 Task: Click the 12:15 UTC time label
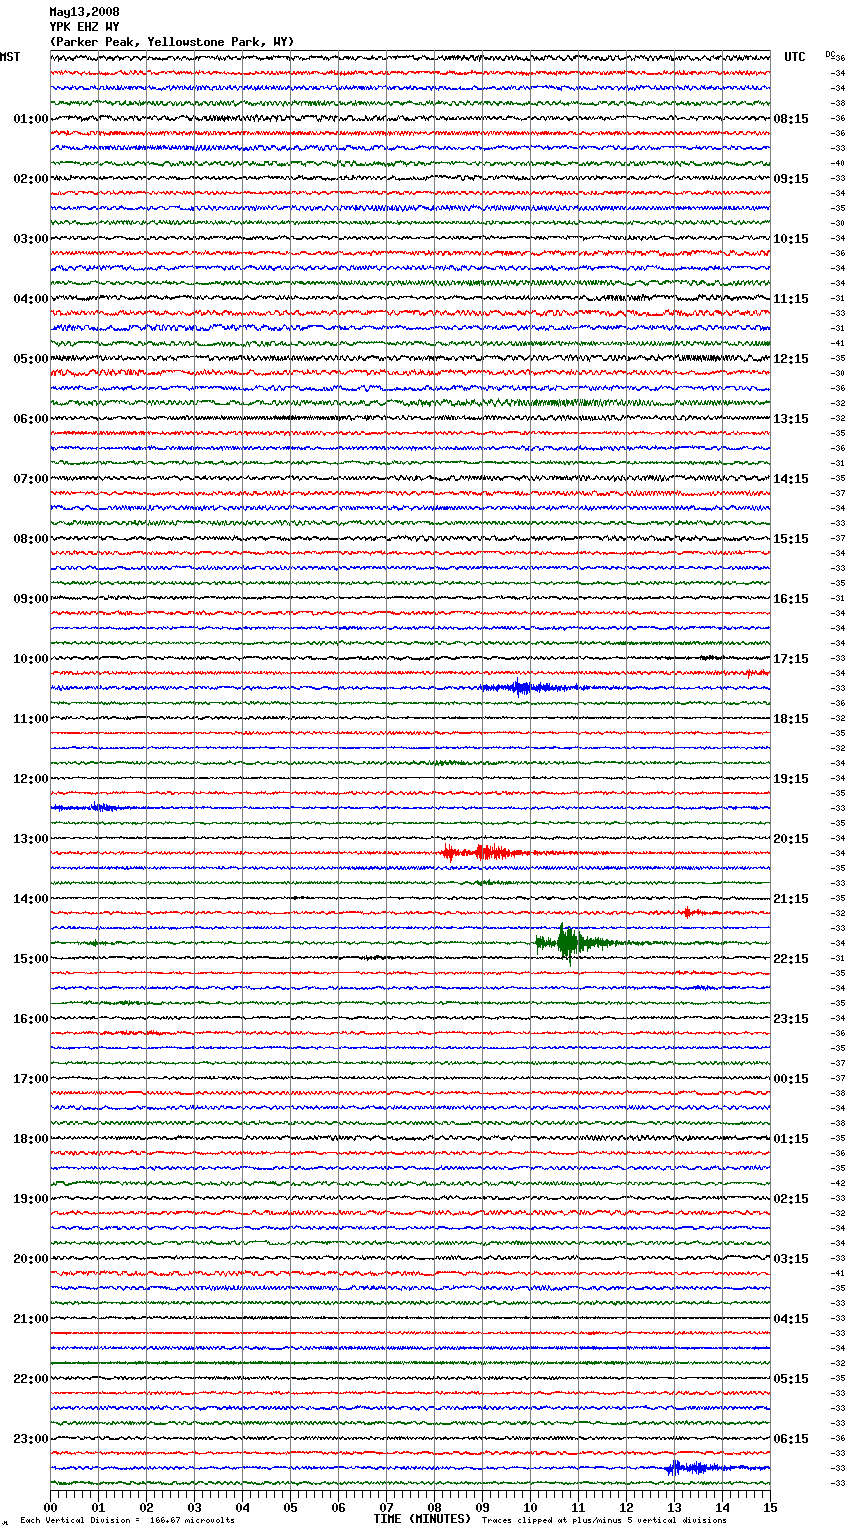click(x=791, y=359)
